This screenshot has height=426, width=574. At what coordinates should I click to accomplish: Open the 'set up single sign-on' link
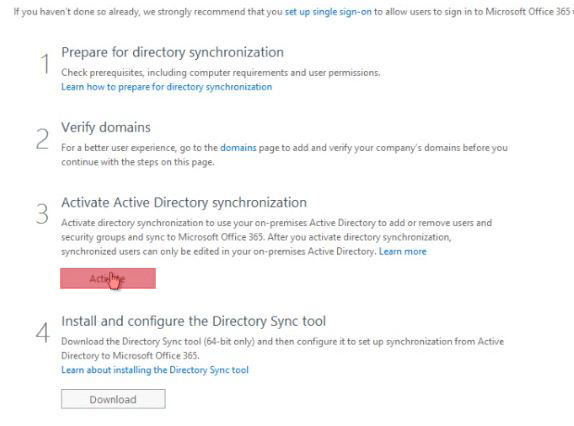(328, 12)
